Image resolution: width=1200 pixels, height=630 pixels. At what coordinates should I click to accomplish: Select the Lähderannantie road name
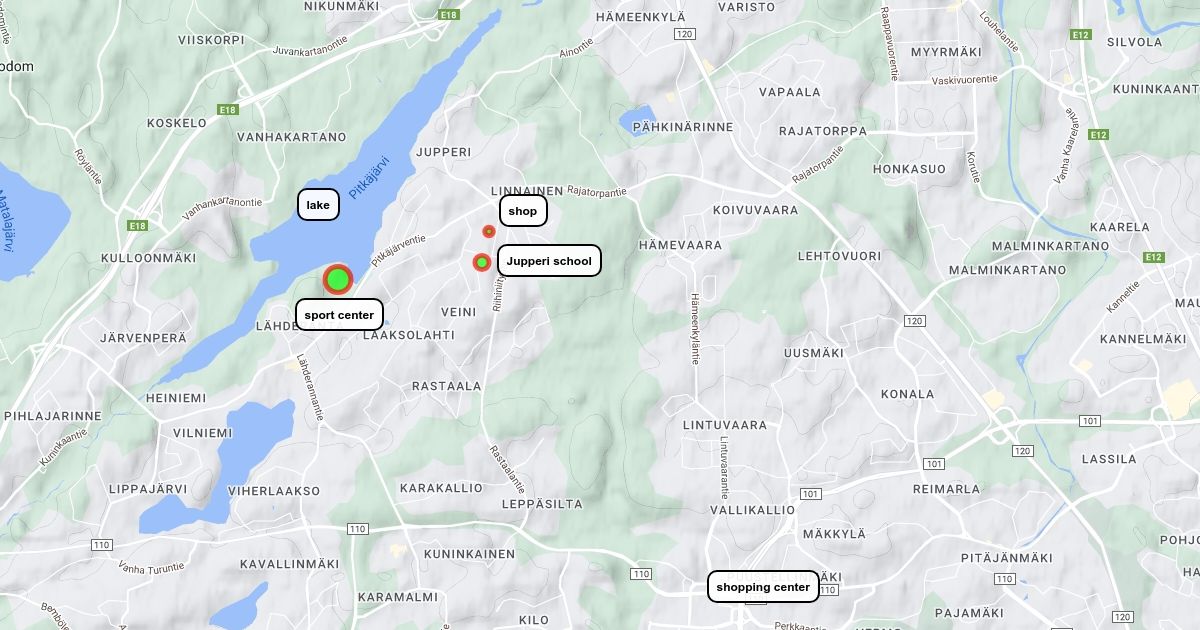tap(310, 387)
